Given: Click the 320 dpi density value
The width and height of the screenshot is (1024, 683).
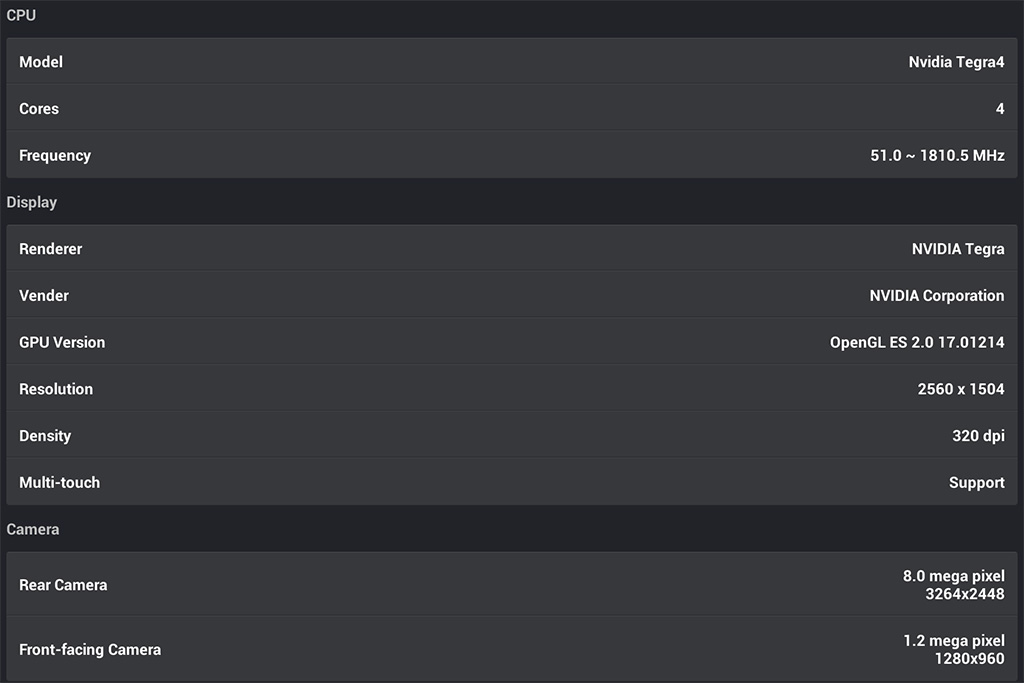Looking at the screenshot, I should click(x=978, y=436).
